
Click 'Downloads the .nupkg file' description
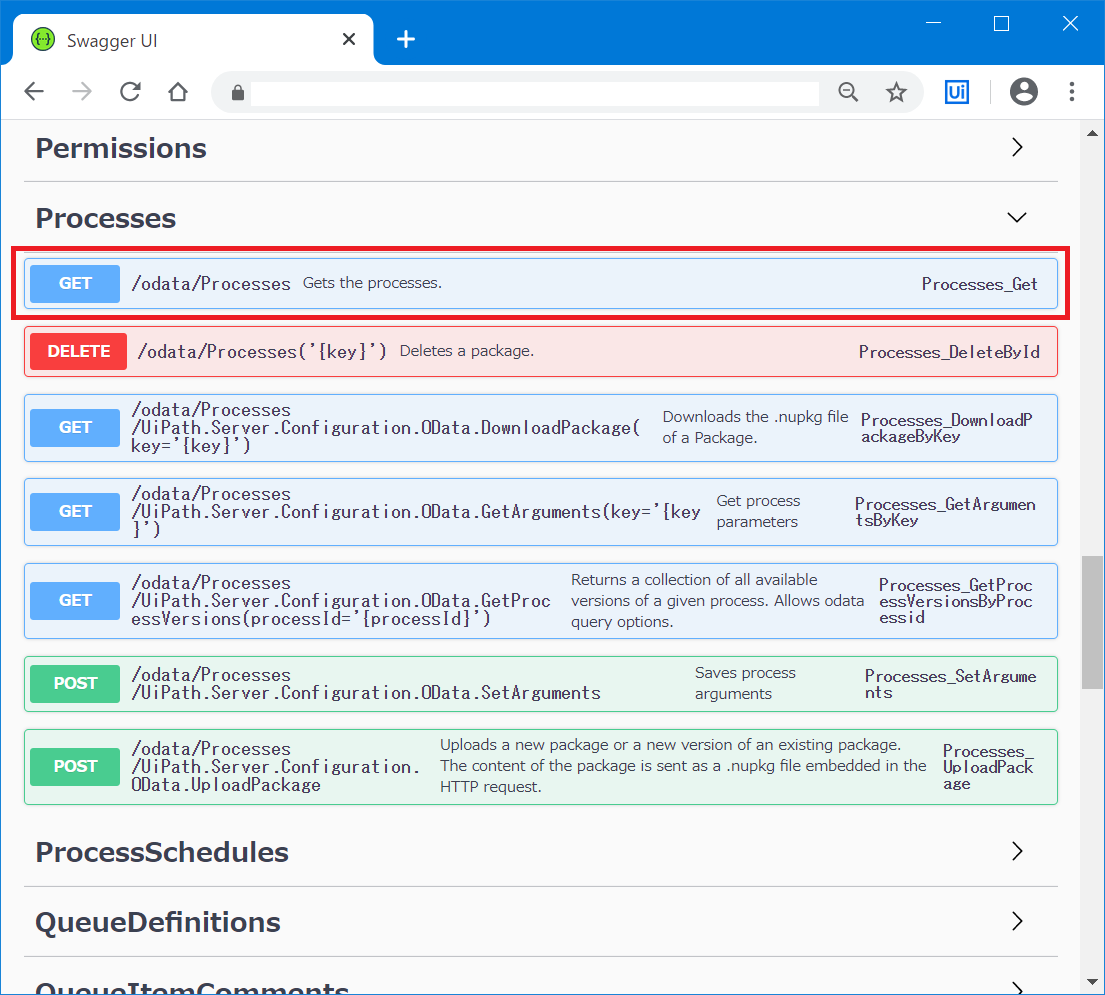tap(755, 427)
